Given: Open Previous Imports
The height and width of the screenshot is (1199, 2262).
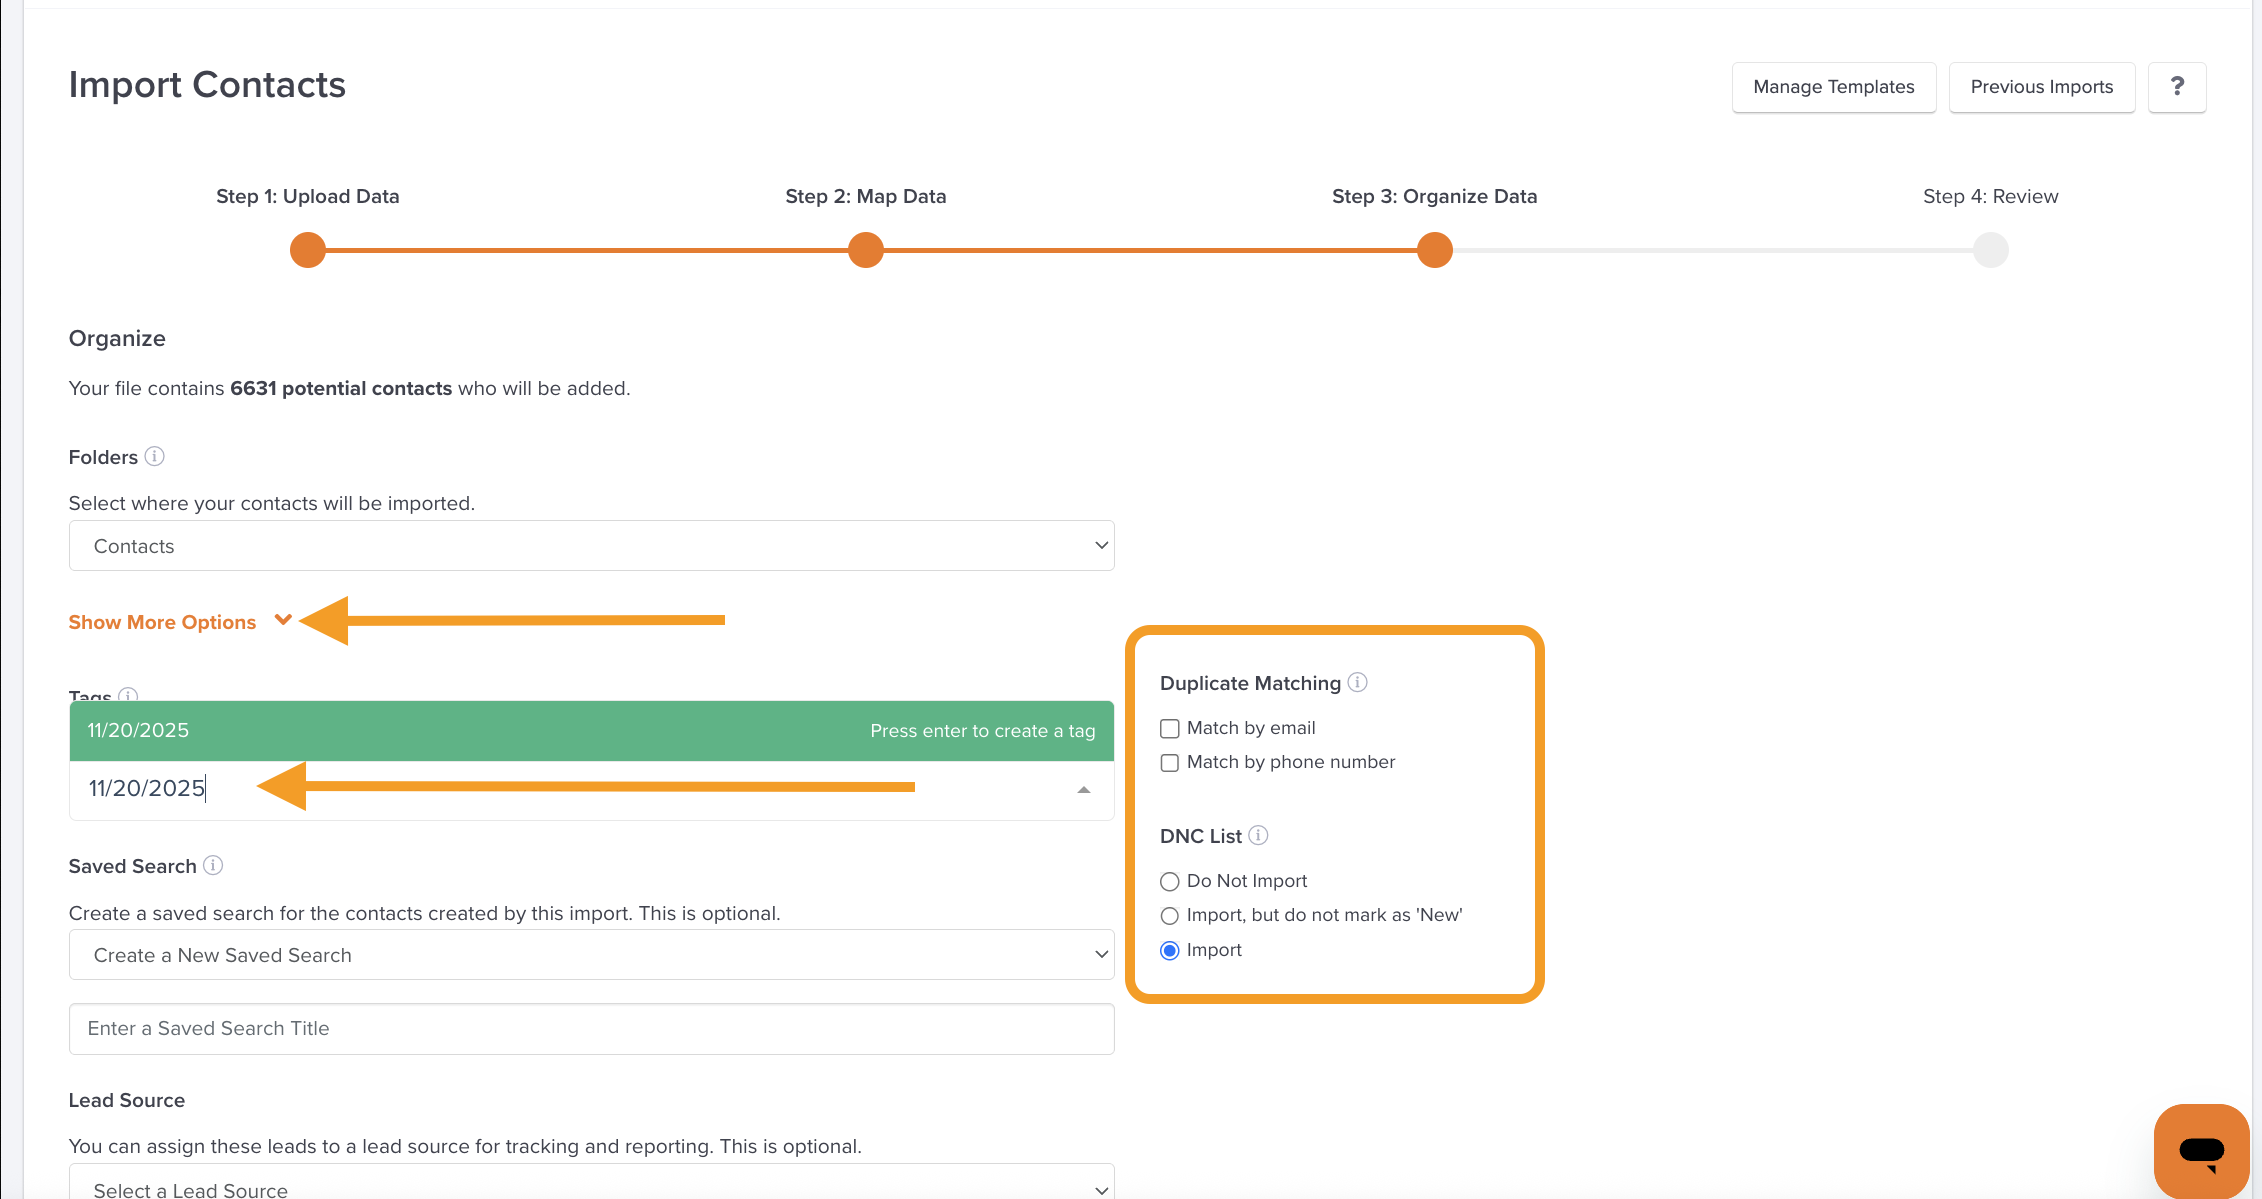Looking at the screenshot, I should click(x=2041, y=87).
